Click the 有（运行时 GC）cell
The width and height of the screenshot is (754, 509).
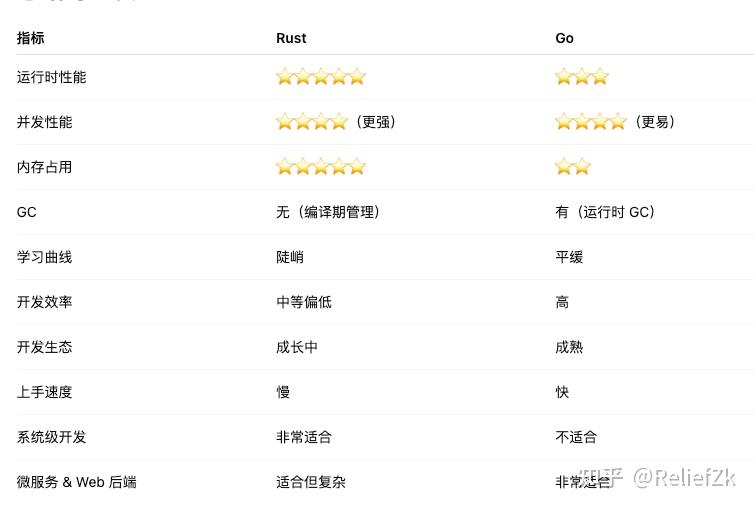click(605, 212)
